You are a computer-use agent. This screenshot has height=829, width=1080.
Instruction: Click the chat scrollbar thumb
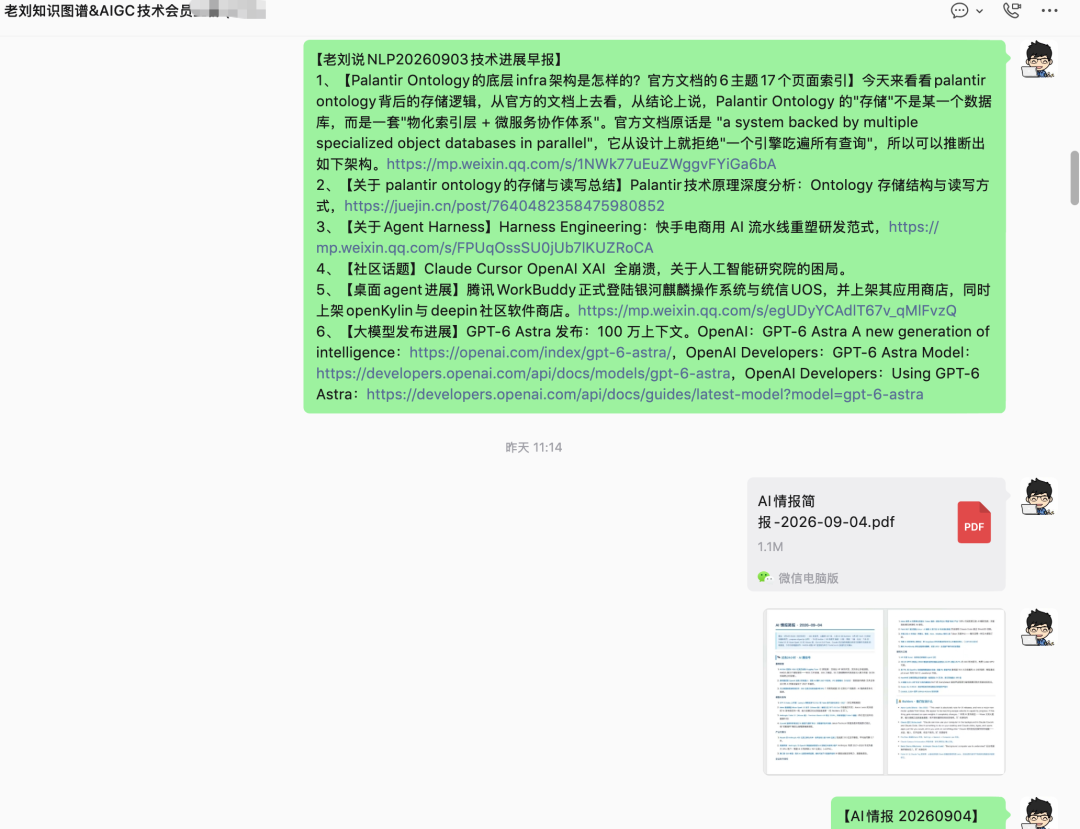pyautogui.click(x=1074, y=178)
